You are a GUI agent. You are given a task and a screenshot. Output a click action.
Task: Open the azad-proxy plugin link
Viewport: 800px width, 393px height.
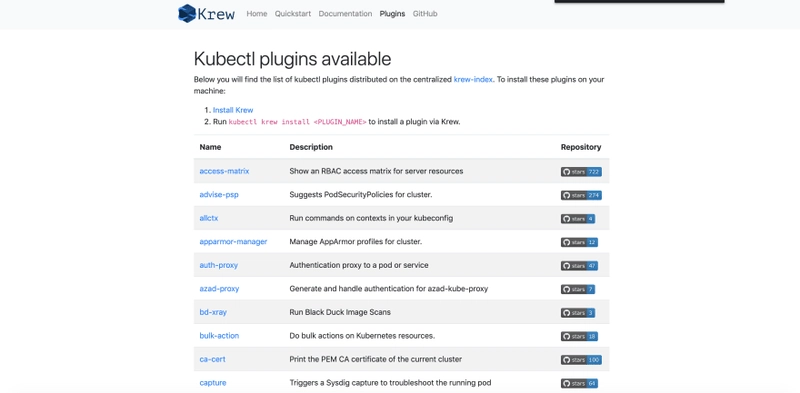coord(219,289)
